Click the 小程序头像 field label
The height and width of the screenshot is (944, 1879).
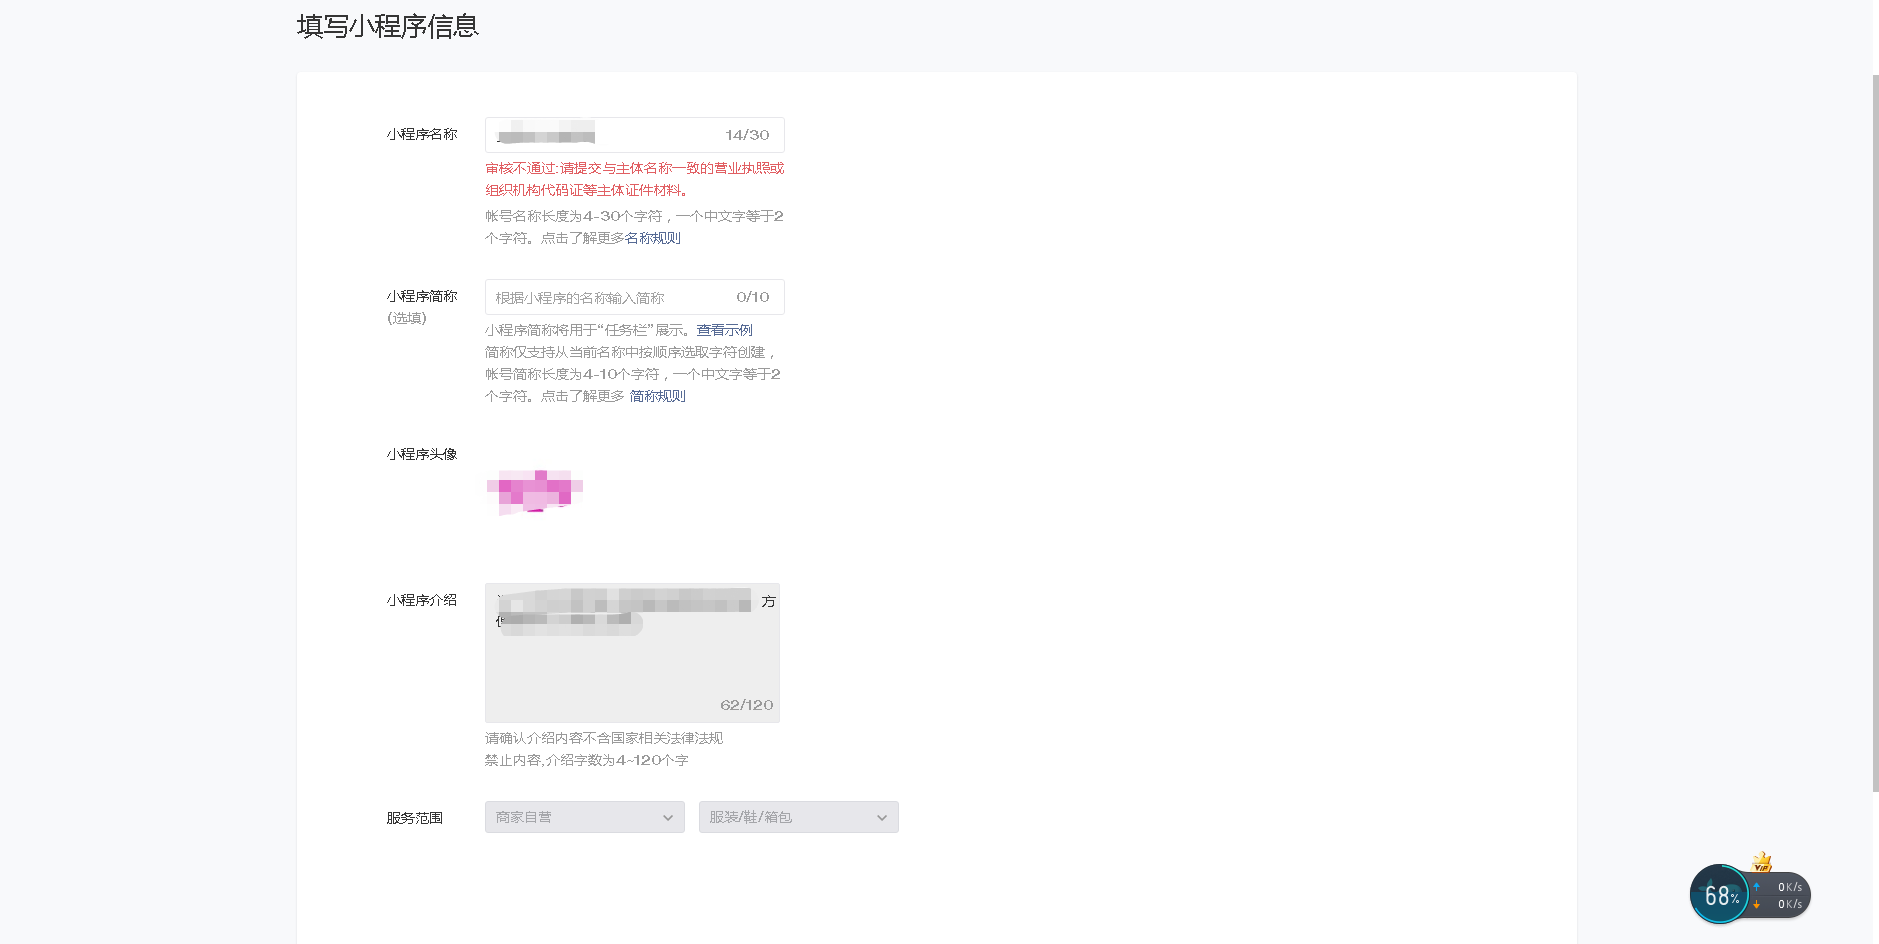click(422, 454)
